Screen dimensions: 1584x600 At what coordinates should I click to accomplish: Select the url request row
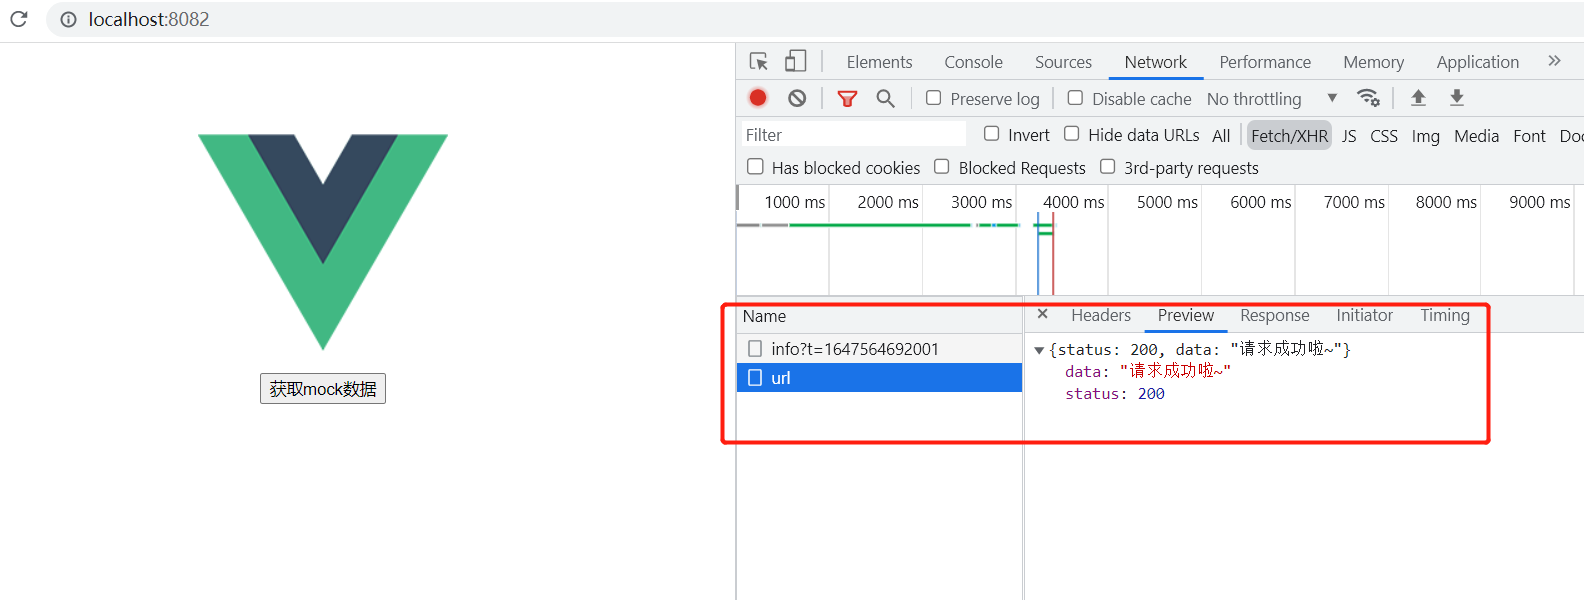click(879, 377)
